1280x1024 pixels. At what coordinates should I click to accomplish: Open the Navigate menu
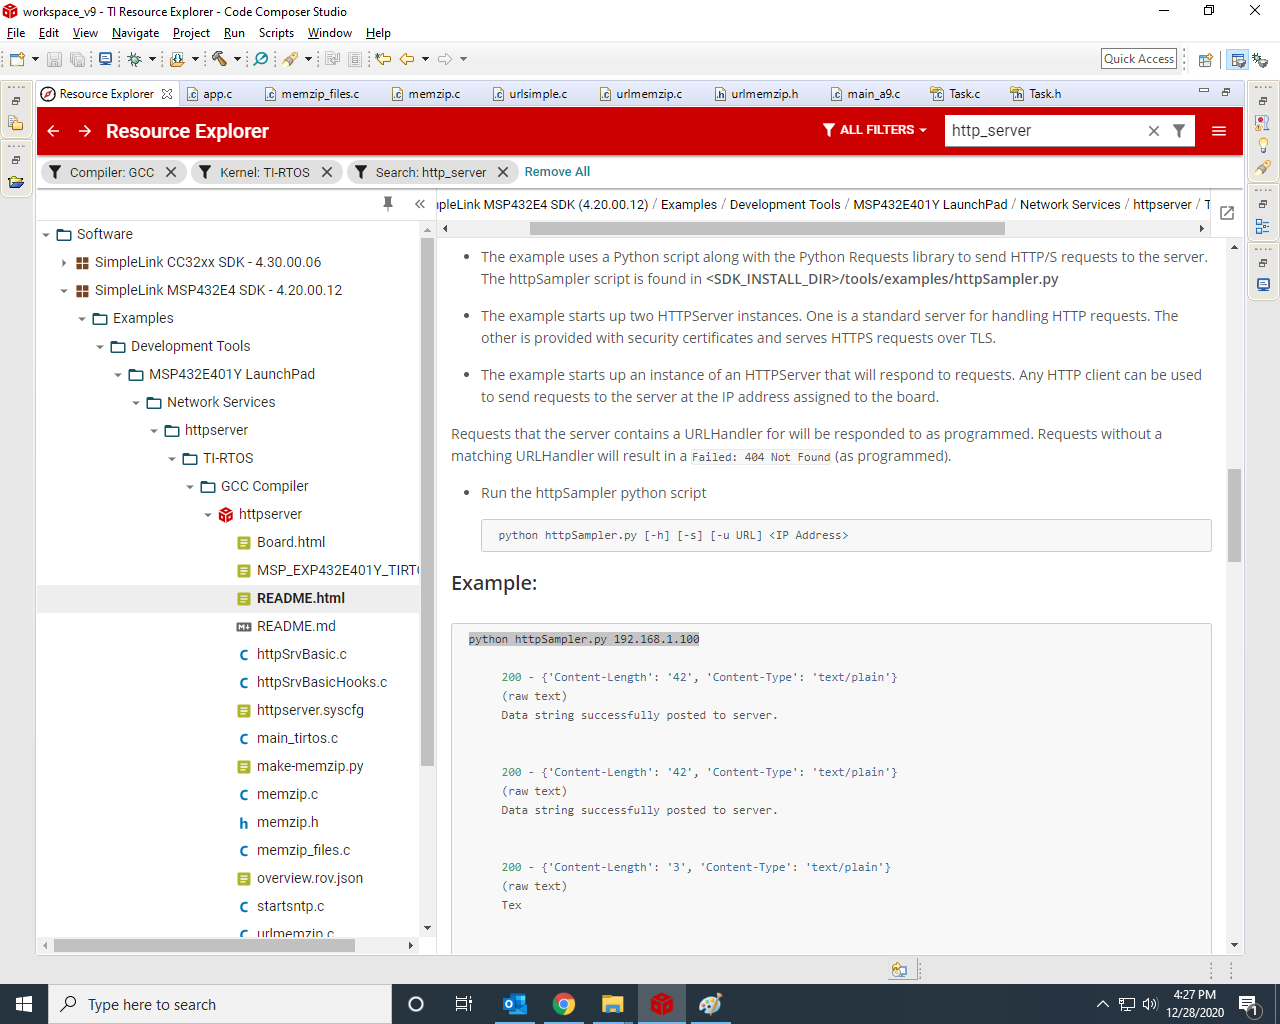pos(135,33)
